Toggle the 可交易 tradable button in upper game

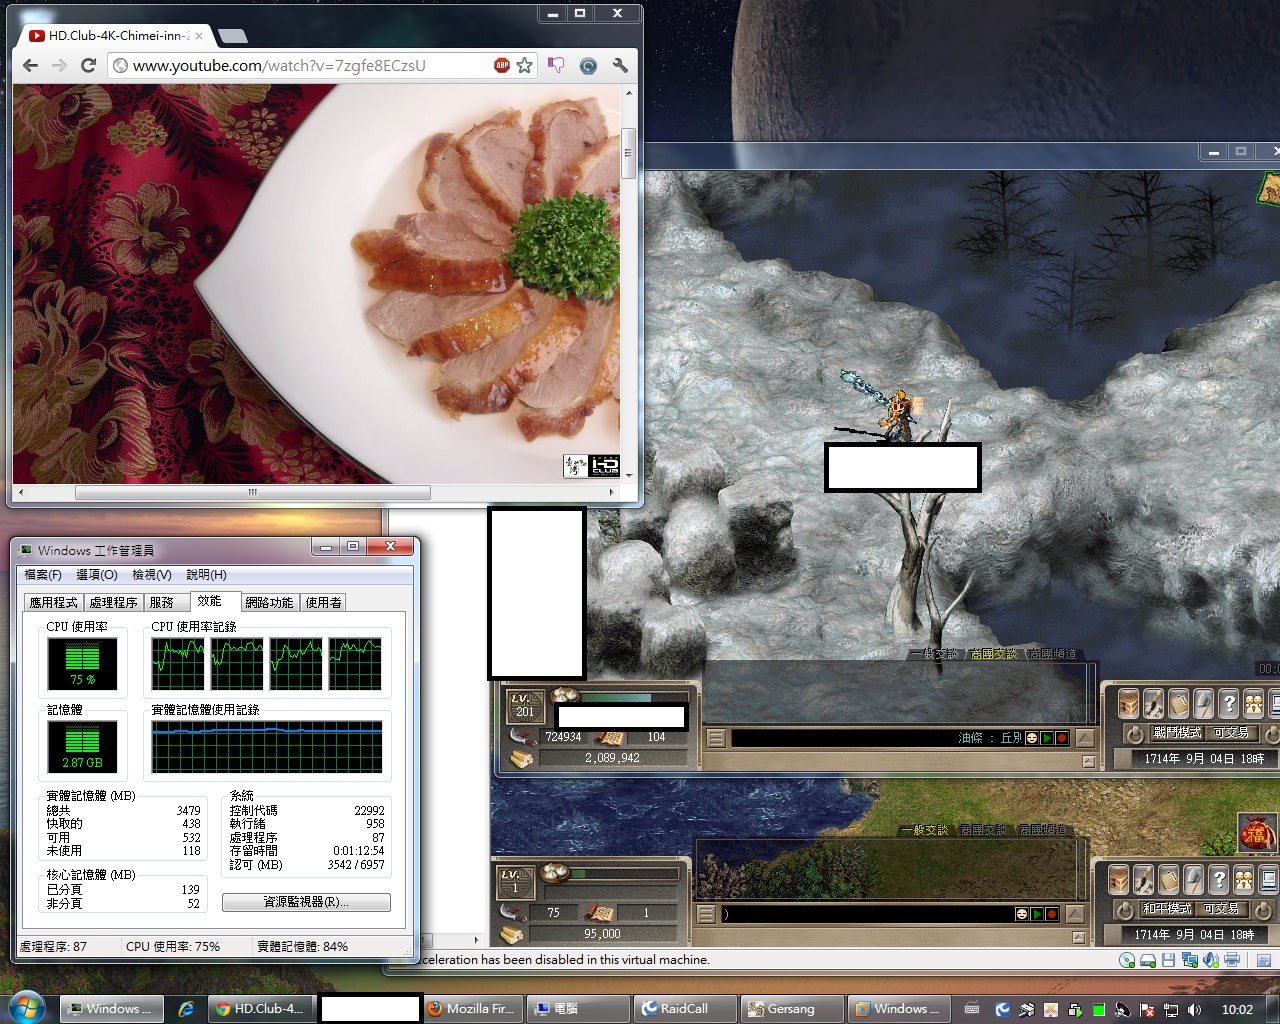click(x=1231, y=733)
